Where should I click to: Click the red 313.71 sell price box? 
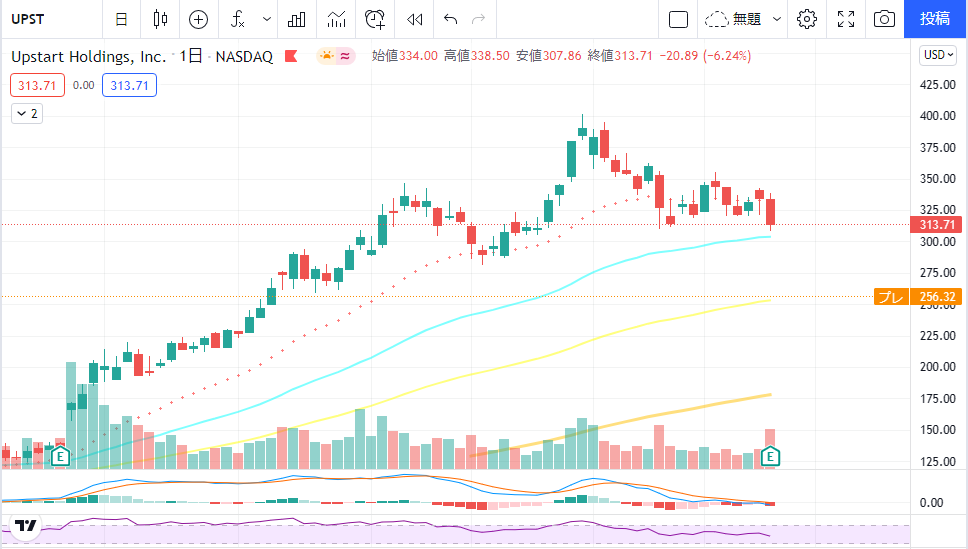(x=37, y=85)
